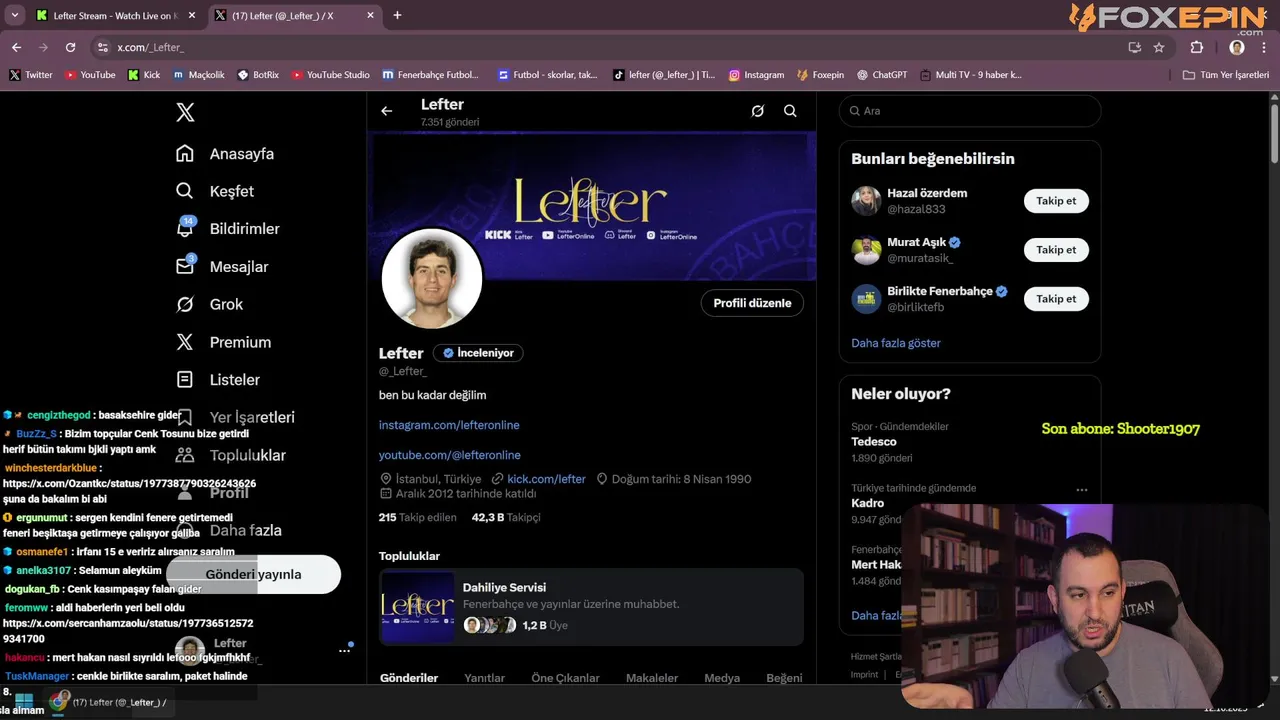This screenshot has width=1280, height=720.
Task: Open the instagram.com/lefteronline link
Action: click(x=449, y=425)
